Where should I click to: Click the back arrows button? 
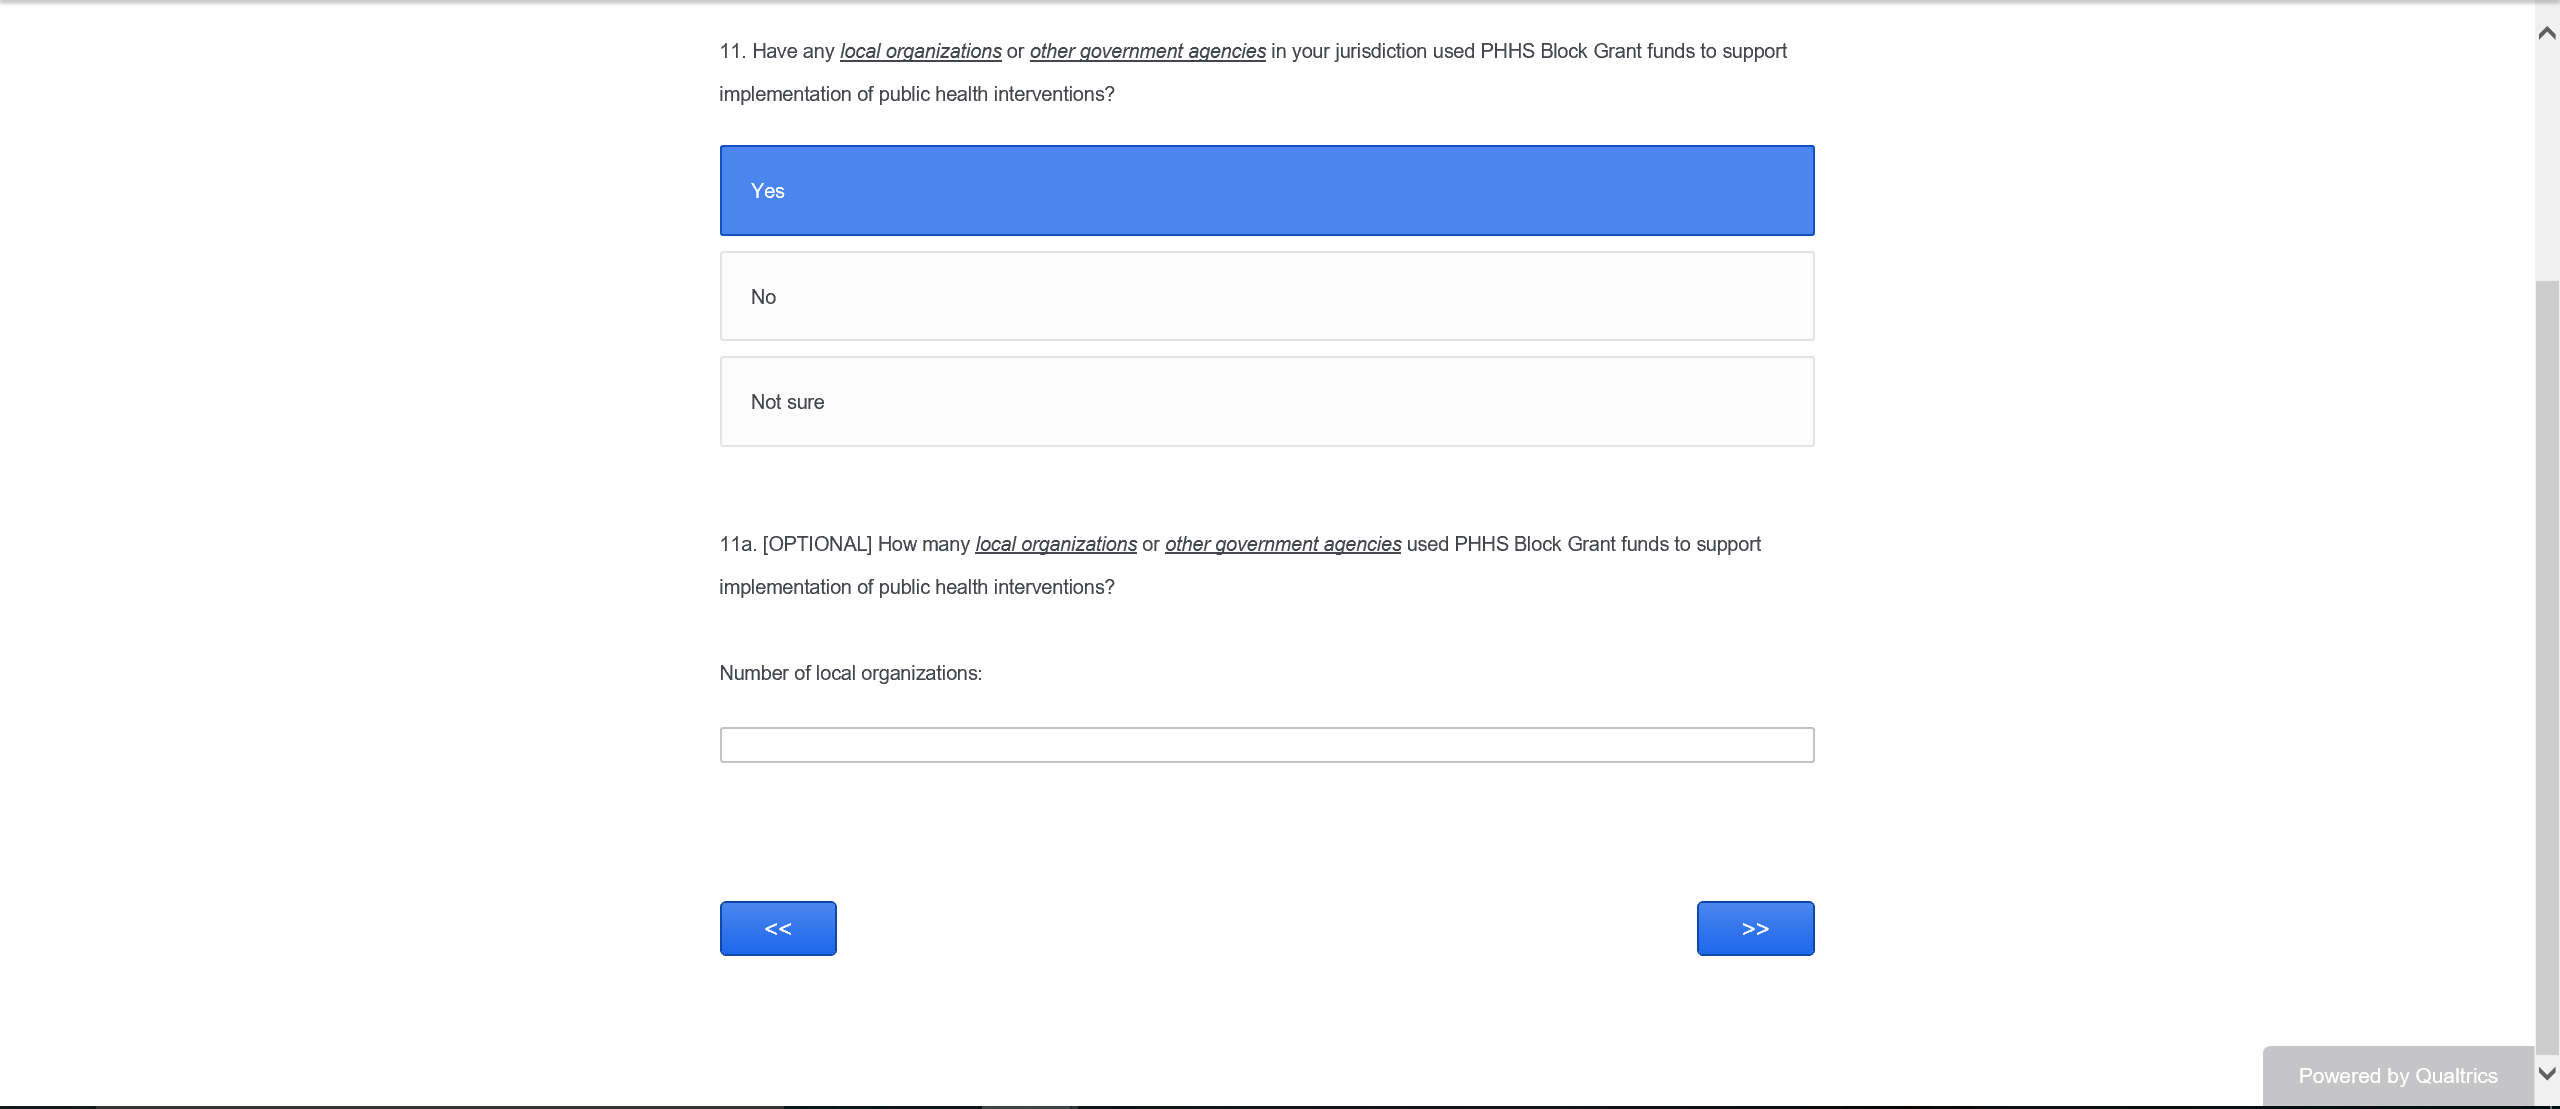coord(777,928)
